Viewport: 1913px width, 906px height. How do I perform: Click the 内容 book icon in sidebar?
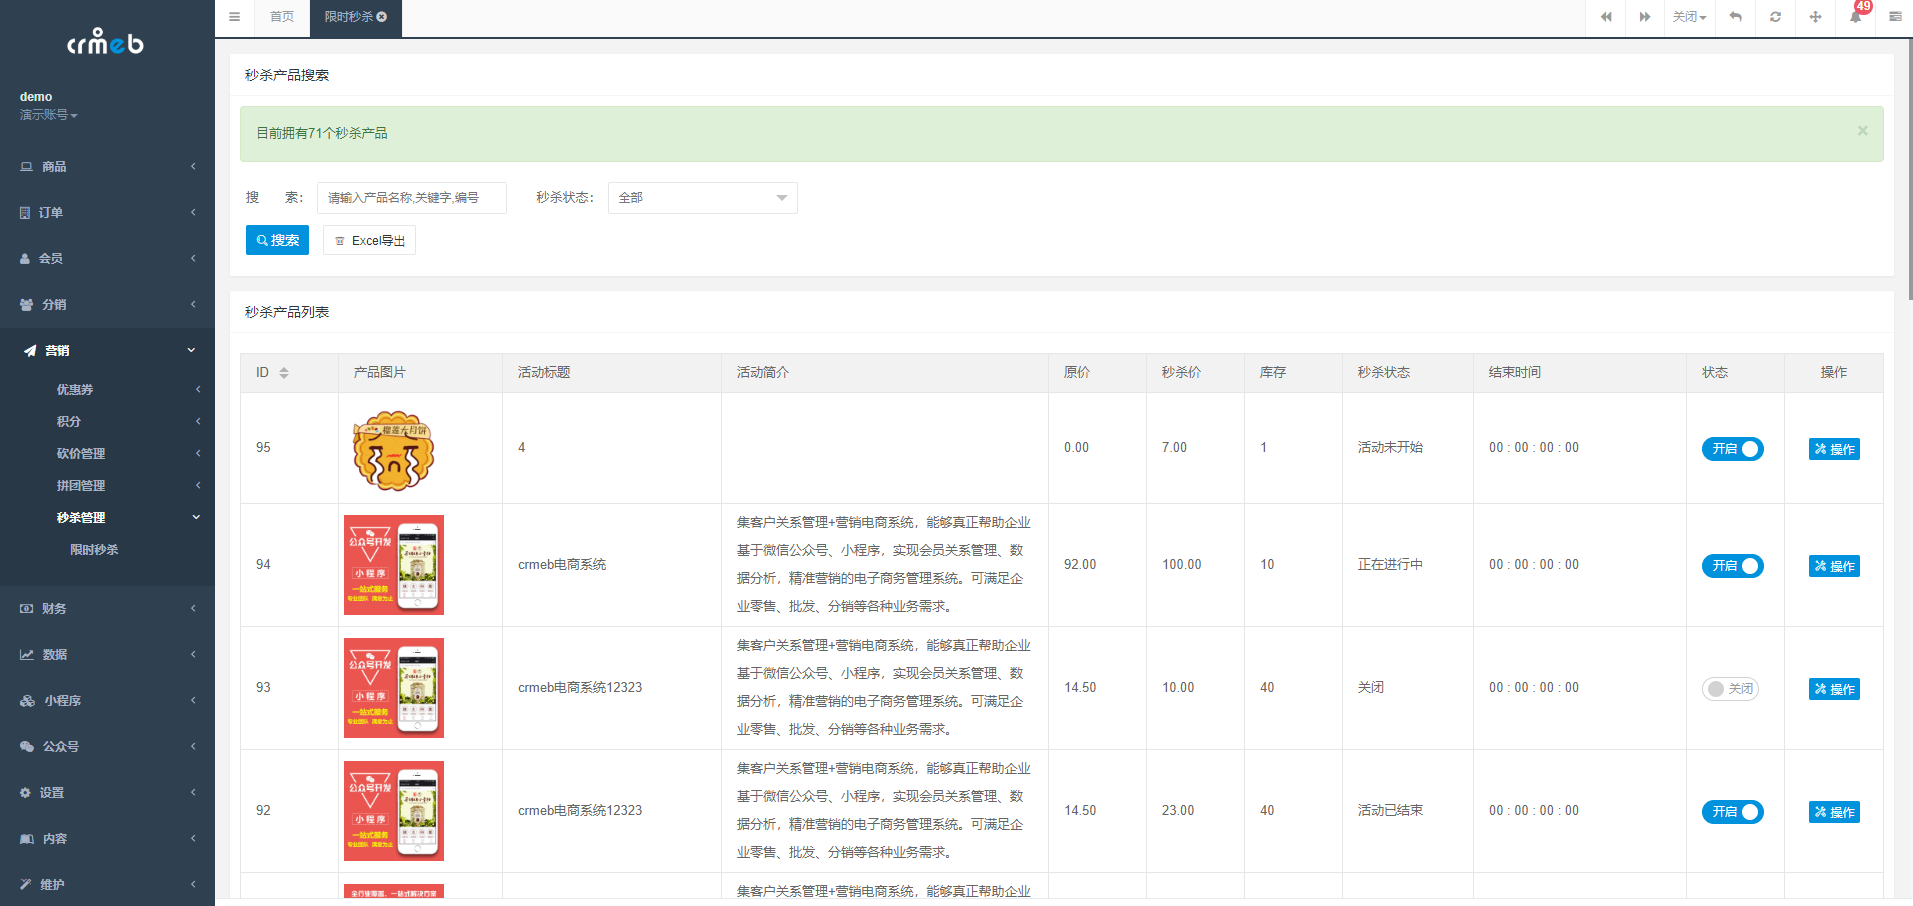(27, 839)
